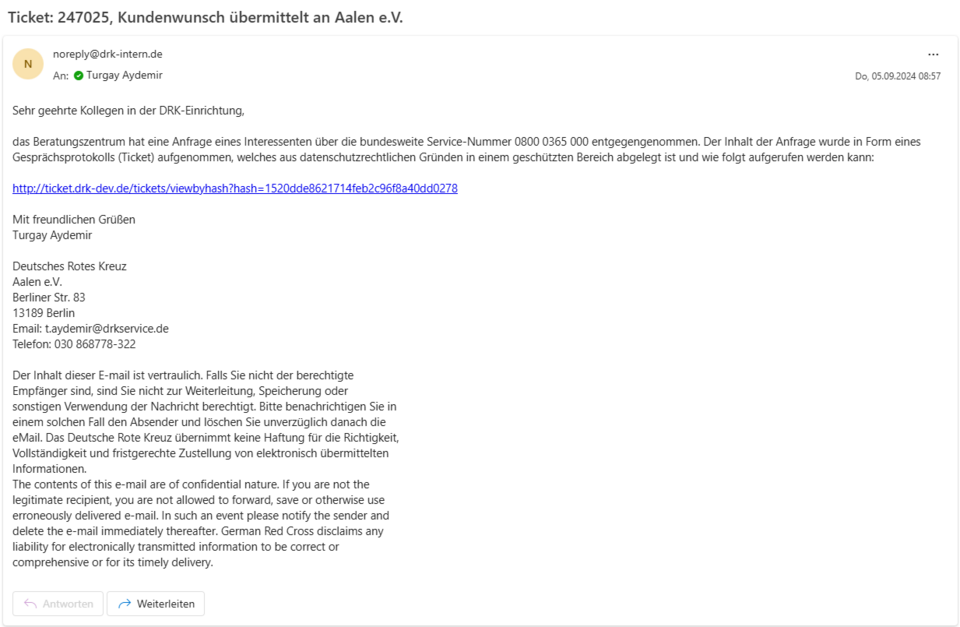Click the Berliner Str. 83 address line
960x627 pixels.
click(x=49, y=298)
